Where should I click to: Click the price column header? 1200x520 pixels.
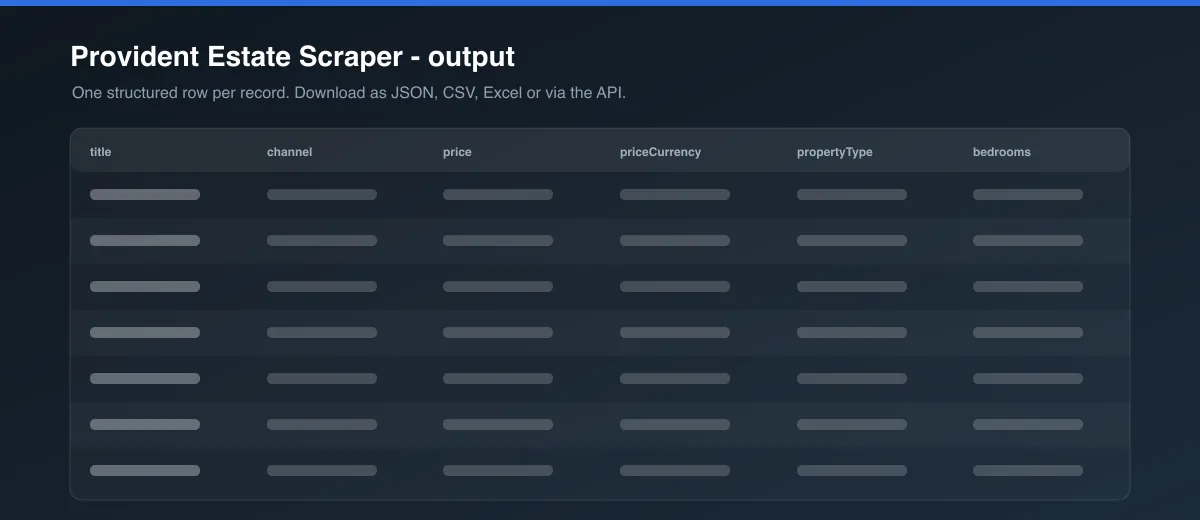point(457,152)
